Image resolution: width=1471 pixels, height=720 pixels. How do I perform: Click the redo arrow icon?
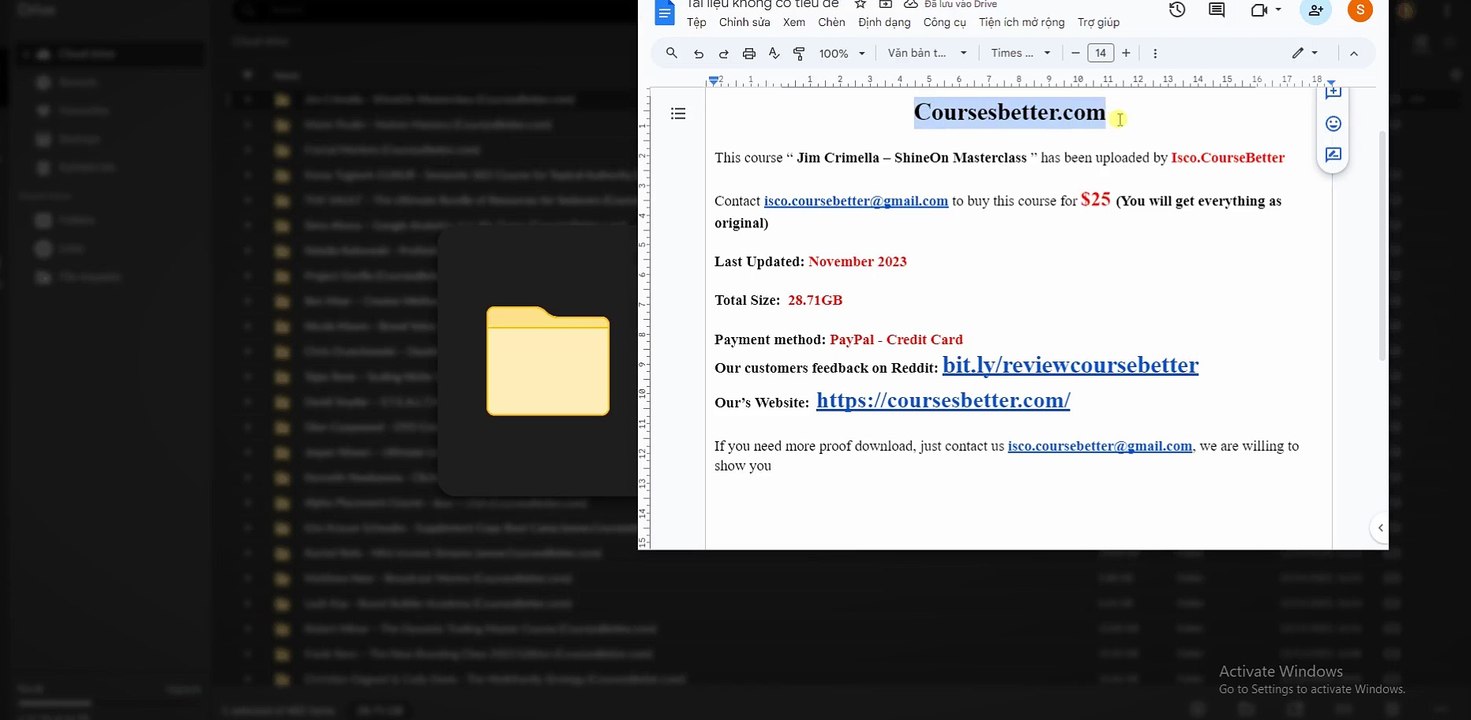click(x=723, y=53)
